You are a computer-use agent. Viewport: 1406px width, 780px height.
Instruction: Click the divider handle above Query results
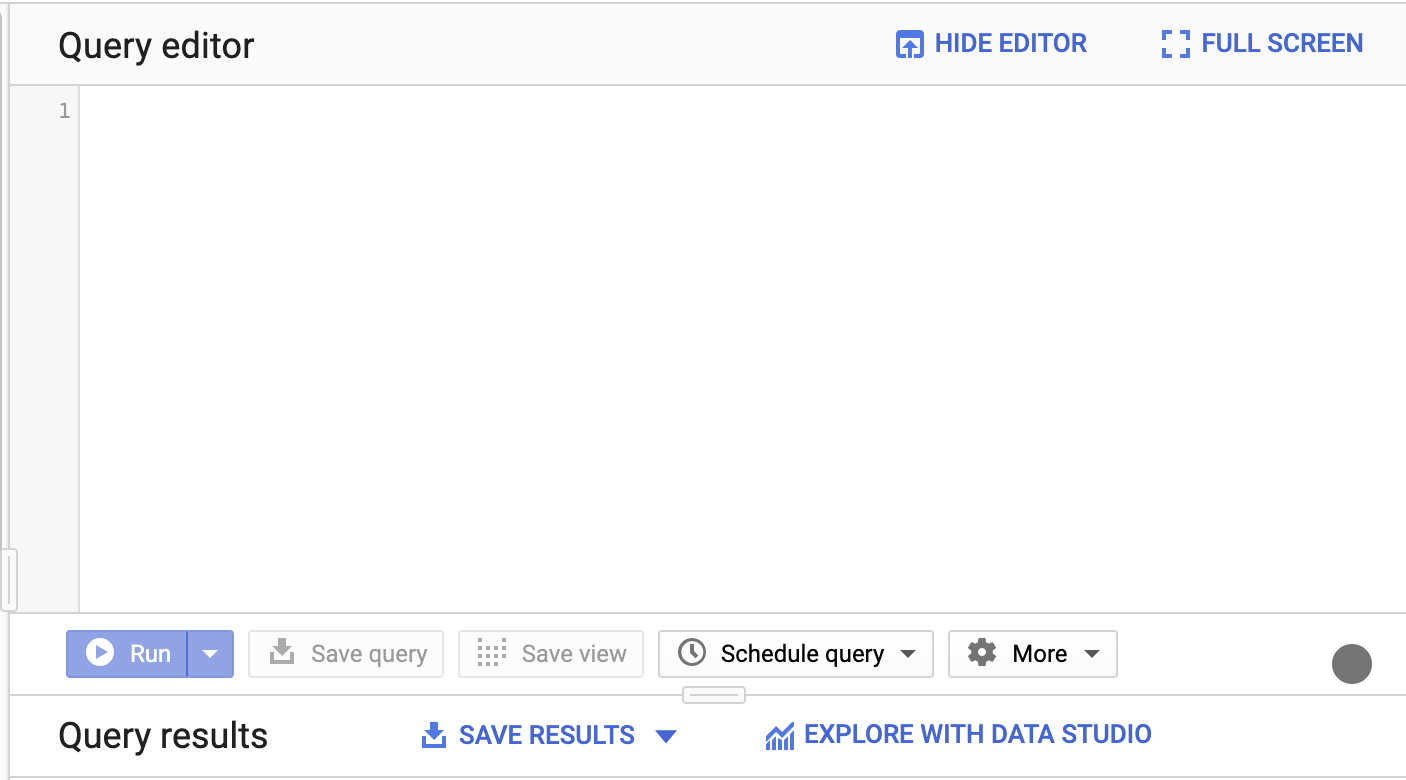pyautogui.click(x=714, y=694)
